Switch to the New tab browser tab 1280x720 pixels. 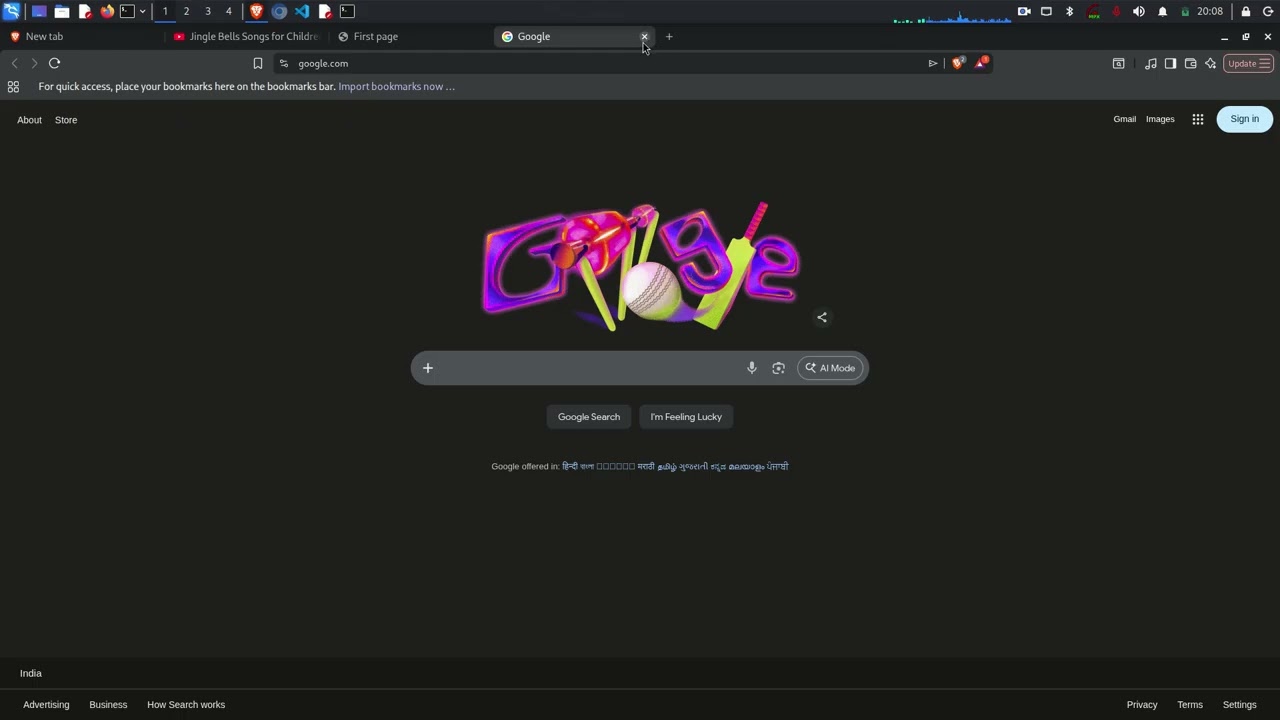pyautogui.click(x=82, y=36)
